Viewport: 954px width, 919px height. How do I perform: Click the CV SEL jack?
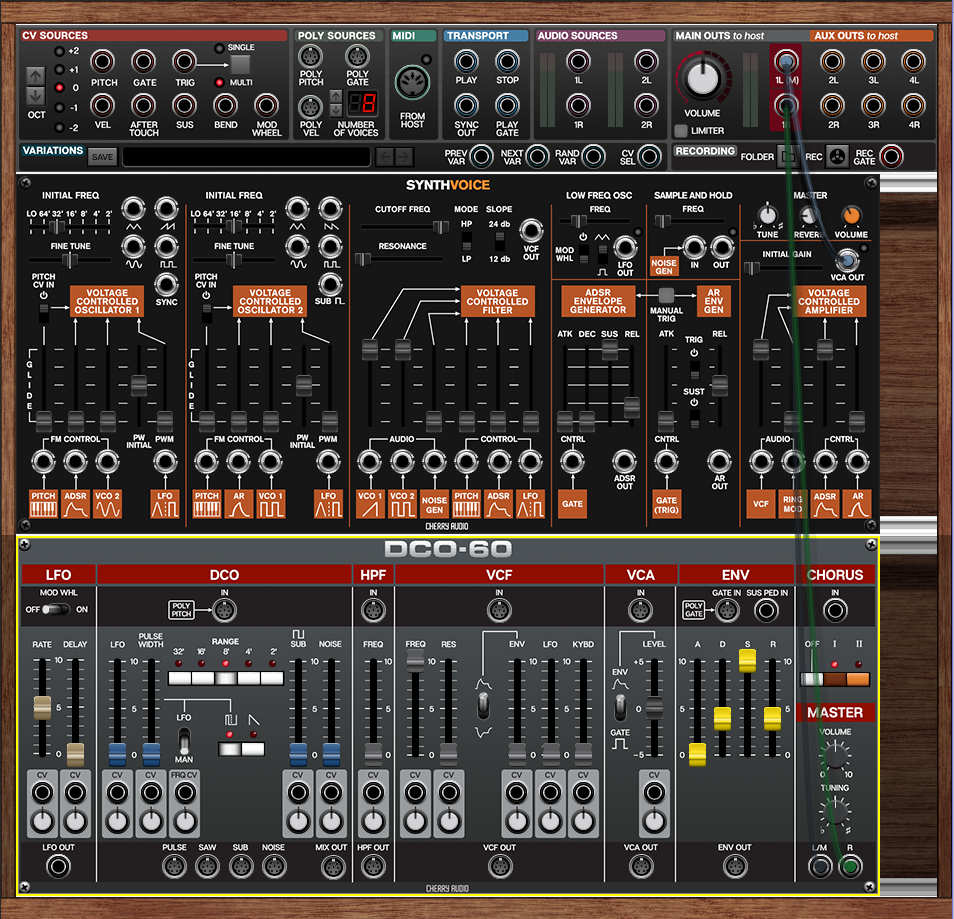(649, 157)
